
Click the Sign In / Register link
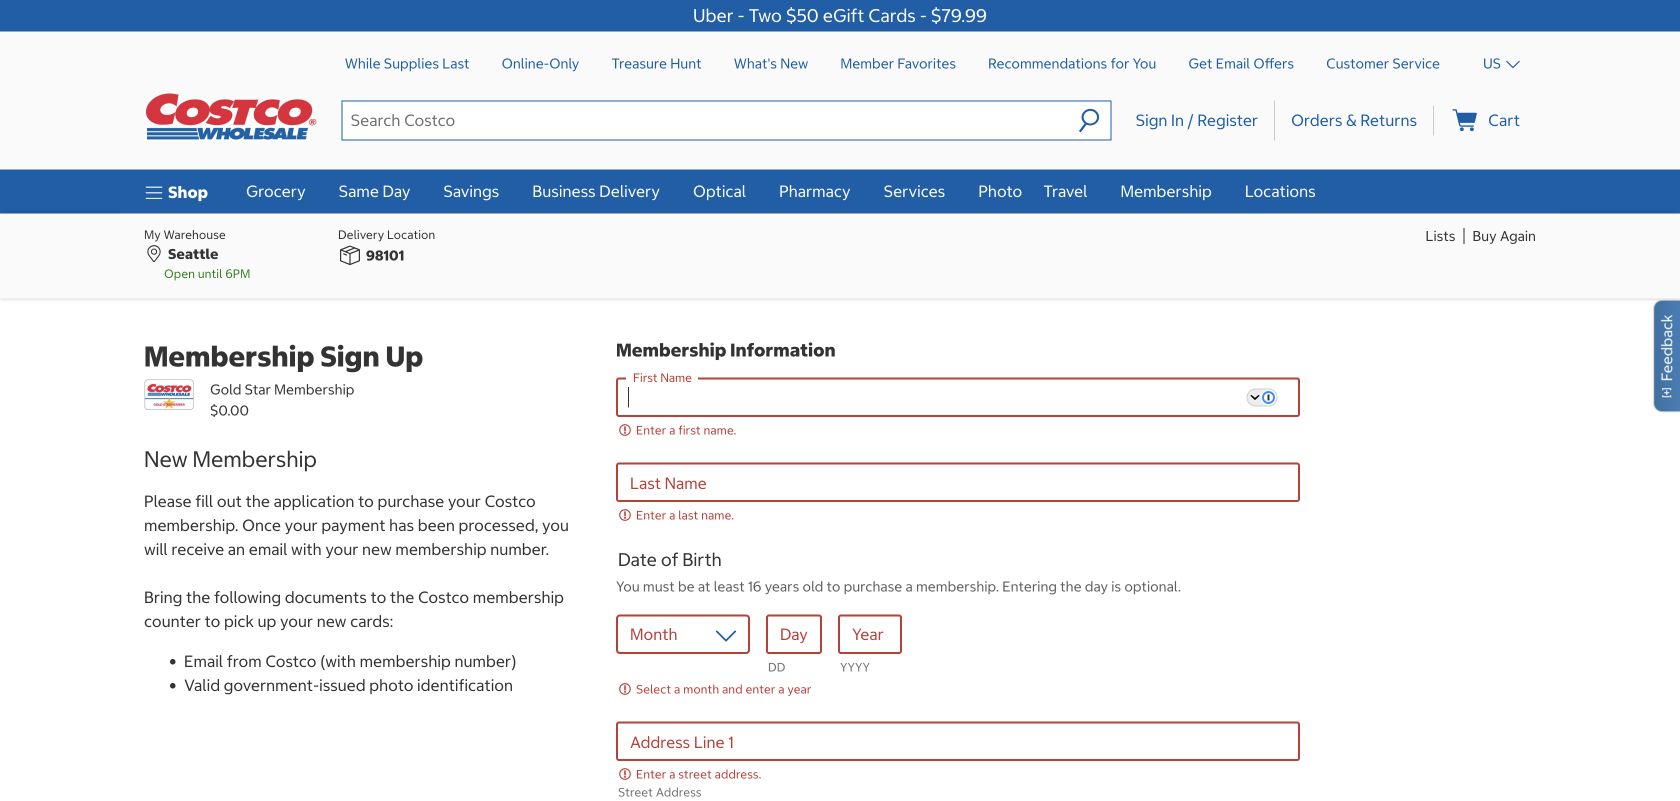[x=1196, y=121]
